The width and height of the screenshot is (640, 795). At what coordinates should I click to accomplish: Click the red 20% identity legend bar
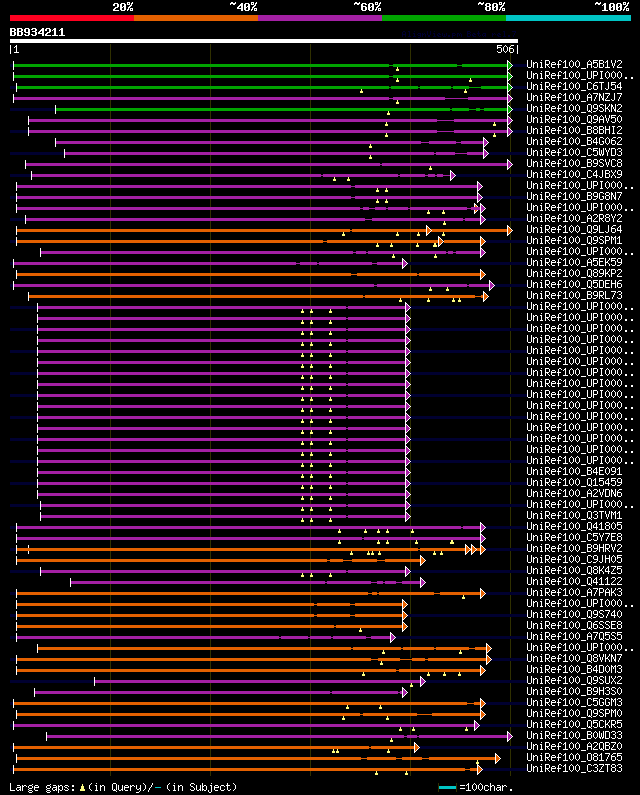tap(72, 18)
